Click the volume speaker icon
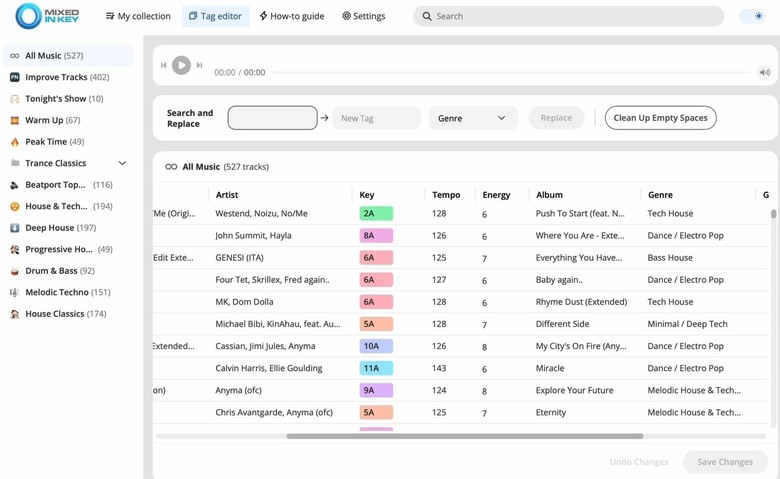Image resolution: width=780 pixels, height=479 pixels. 765,73
